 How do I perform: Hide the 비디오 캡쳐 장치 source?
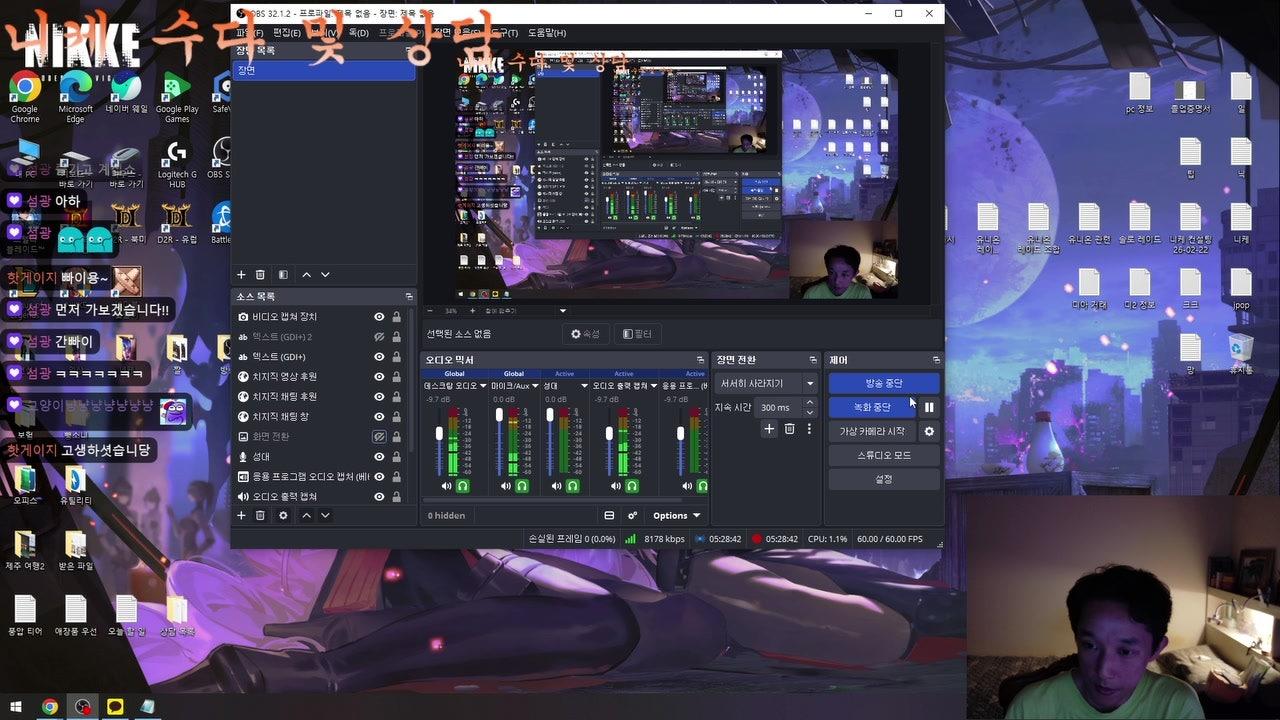tap(379, 317)
